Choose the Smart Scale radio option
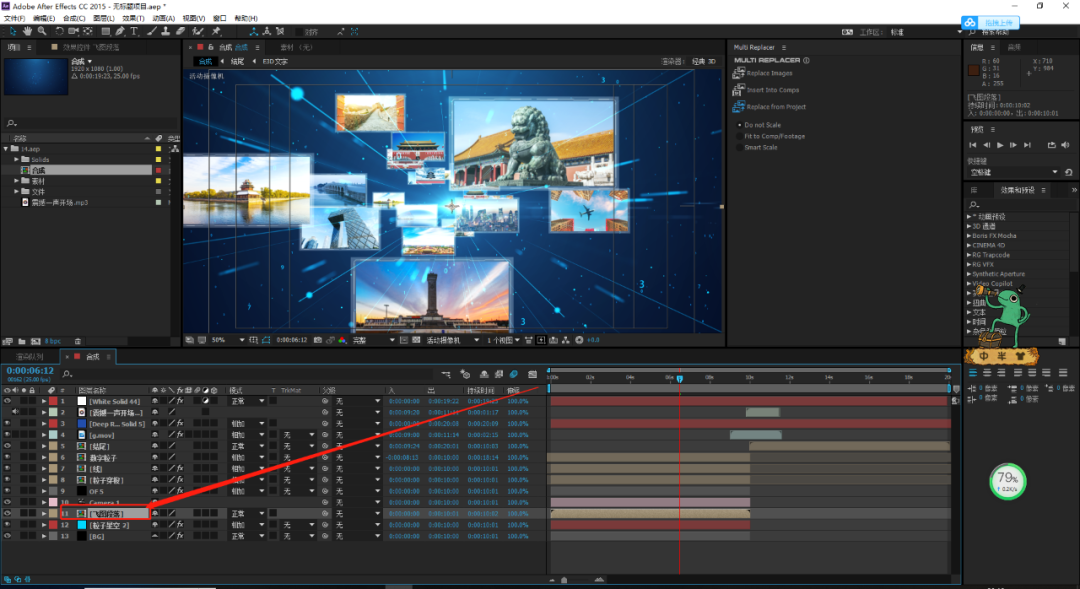Image resolution: width=1080 pixels, height=589 pixels. click(x=741, y=147)
